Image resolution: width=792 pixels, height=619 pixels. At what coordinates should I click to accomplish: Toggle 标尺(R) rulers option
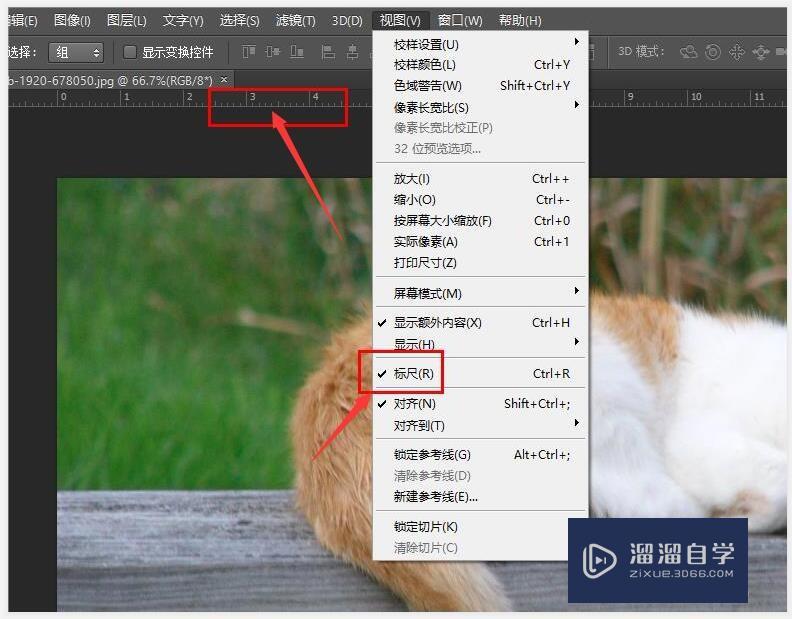pos(480,373)
